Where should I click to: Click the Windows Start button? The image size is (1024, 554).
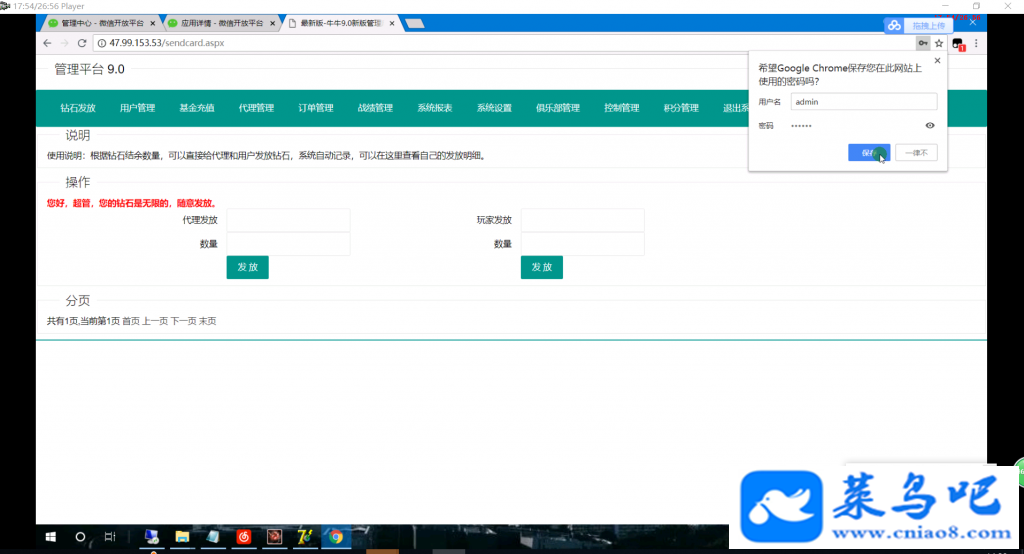point(50,536)
